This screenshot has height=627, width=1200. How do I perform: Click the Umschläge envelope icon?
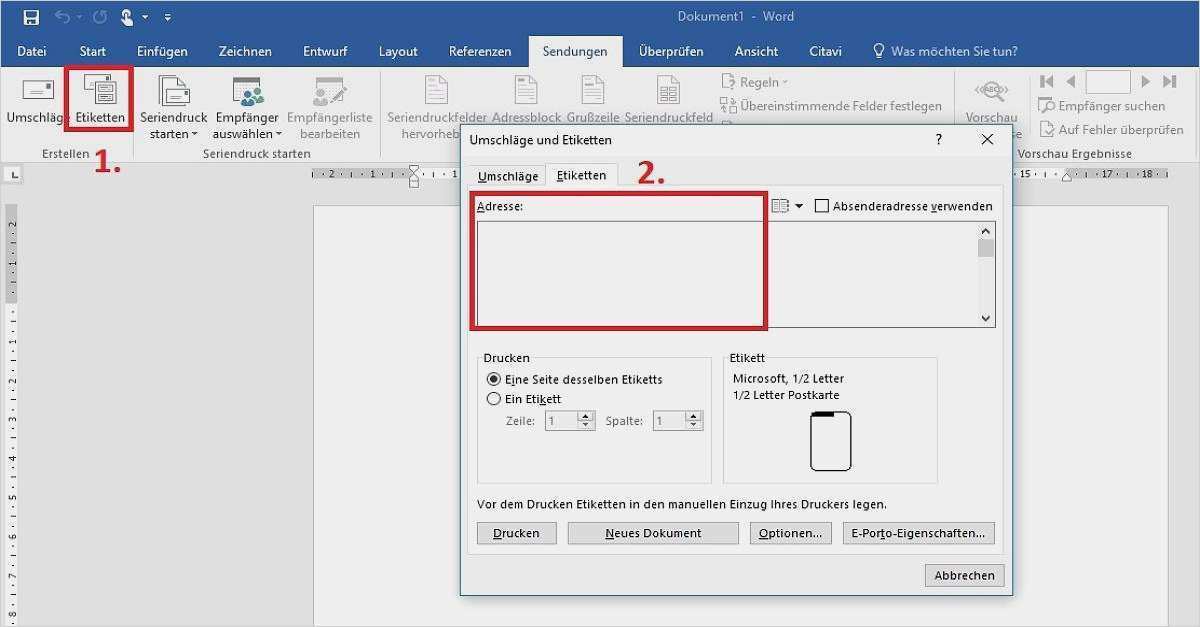(37, 92)
